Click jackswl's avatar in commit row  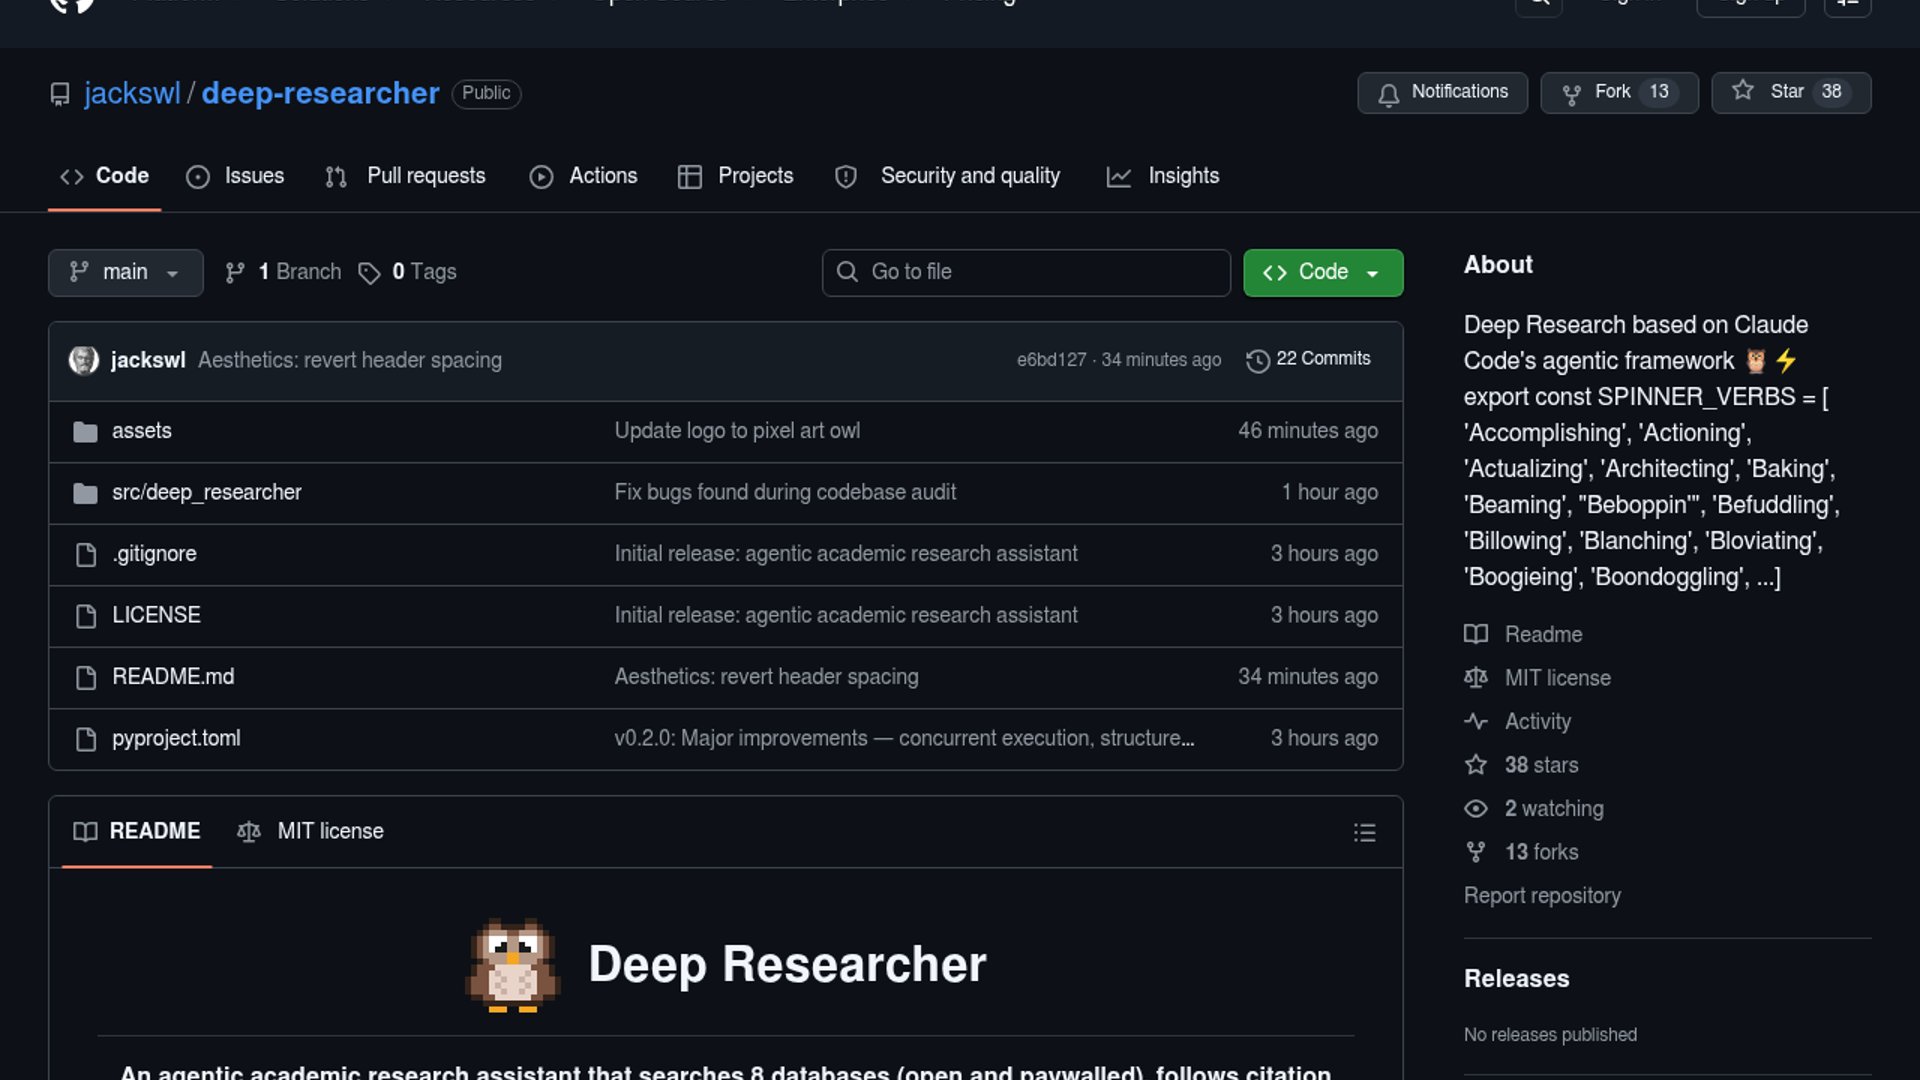83,360
